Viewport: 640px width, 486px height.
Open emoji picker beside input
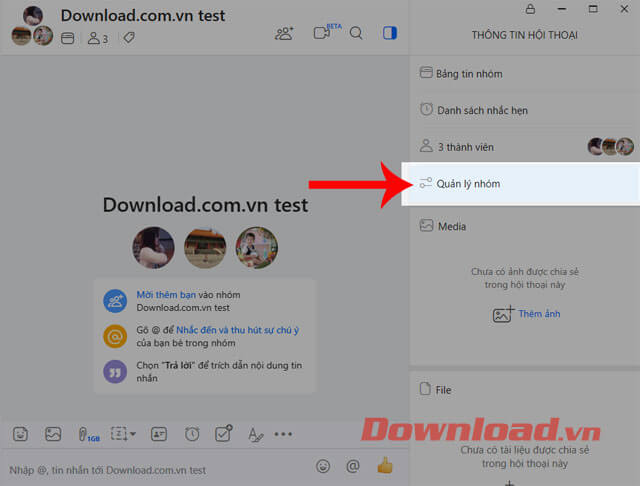click(x=323, y=466)
